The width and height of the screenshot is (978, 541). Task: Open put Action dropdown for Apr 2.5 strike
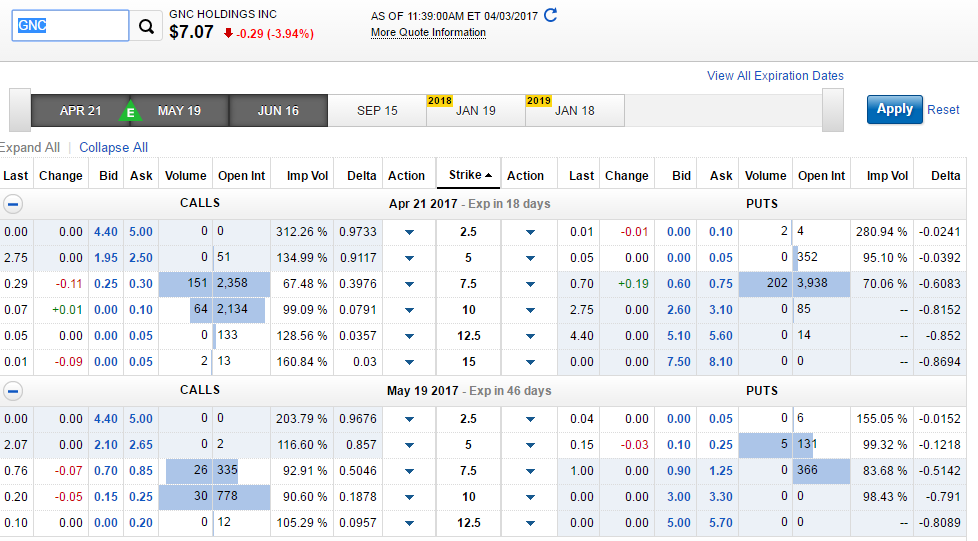pos(530,232)
